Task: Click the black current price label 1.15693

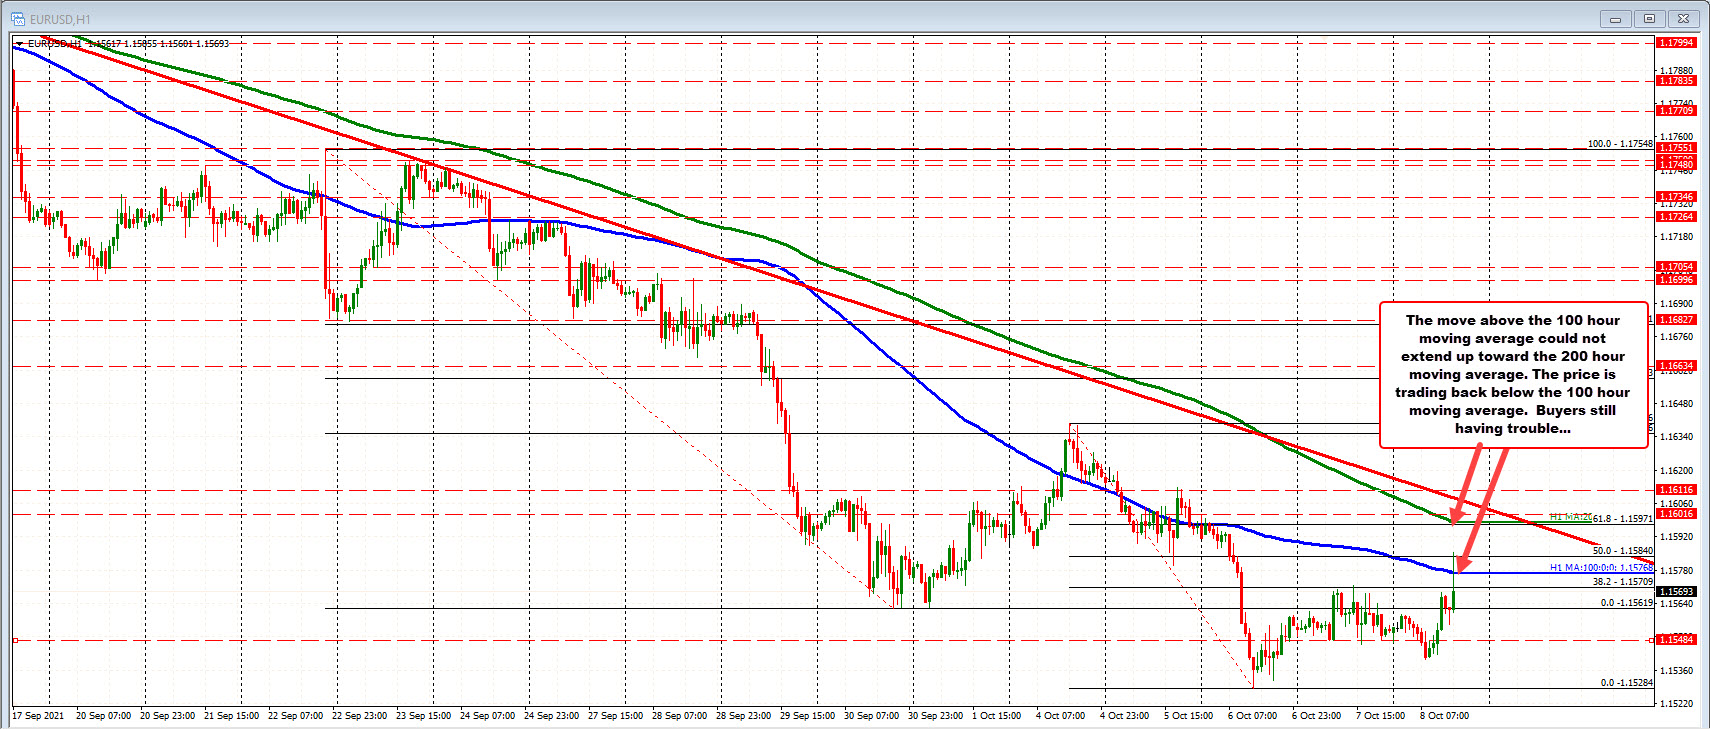Action: tap(1676, 592)
